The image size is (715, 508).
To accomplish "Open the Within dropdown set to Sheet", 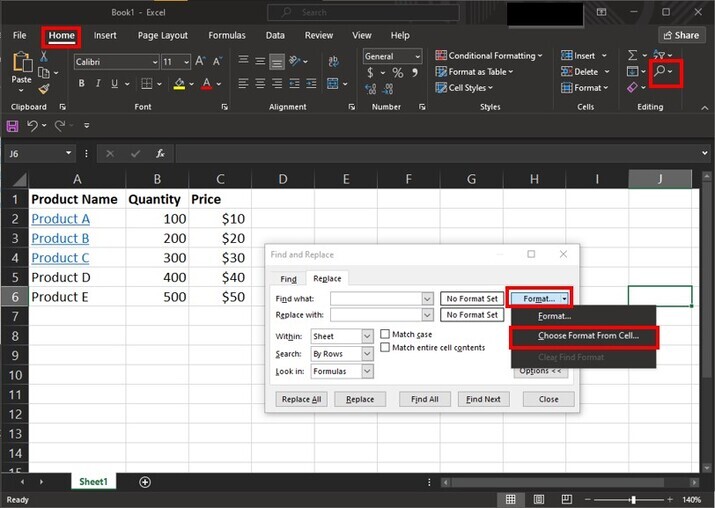I will (x=342, y=337).
